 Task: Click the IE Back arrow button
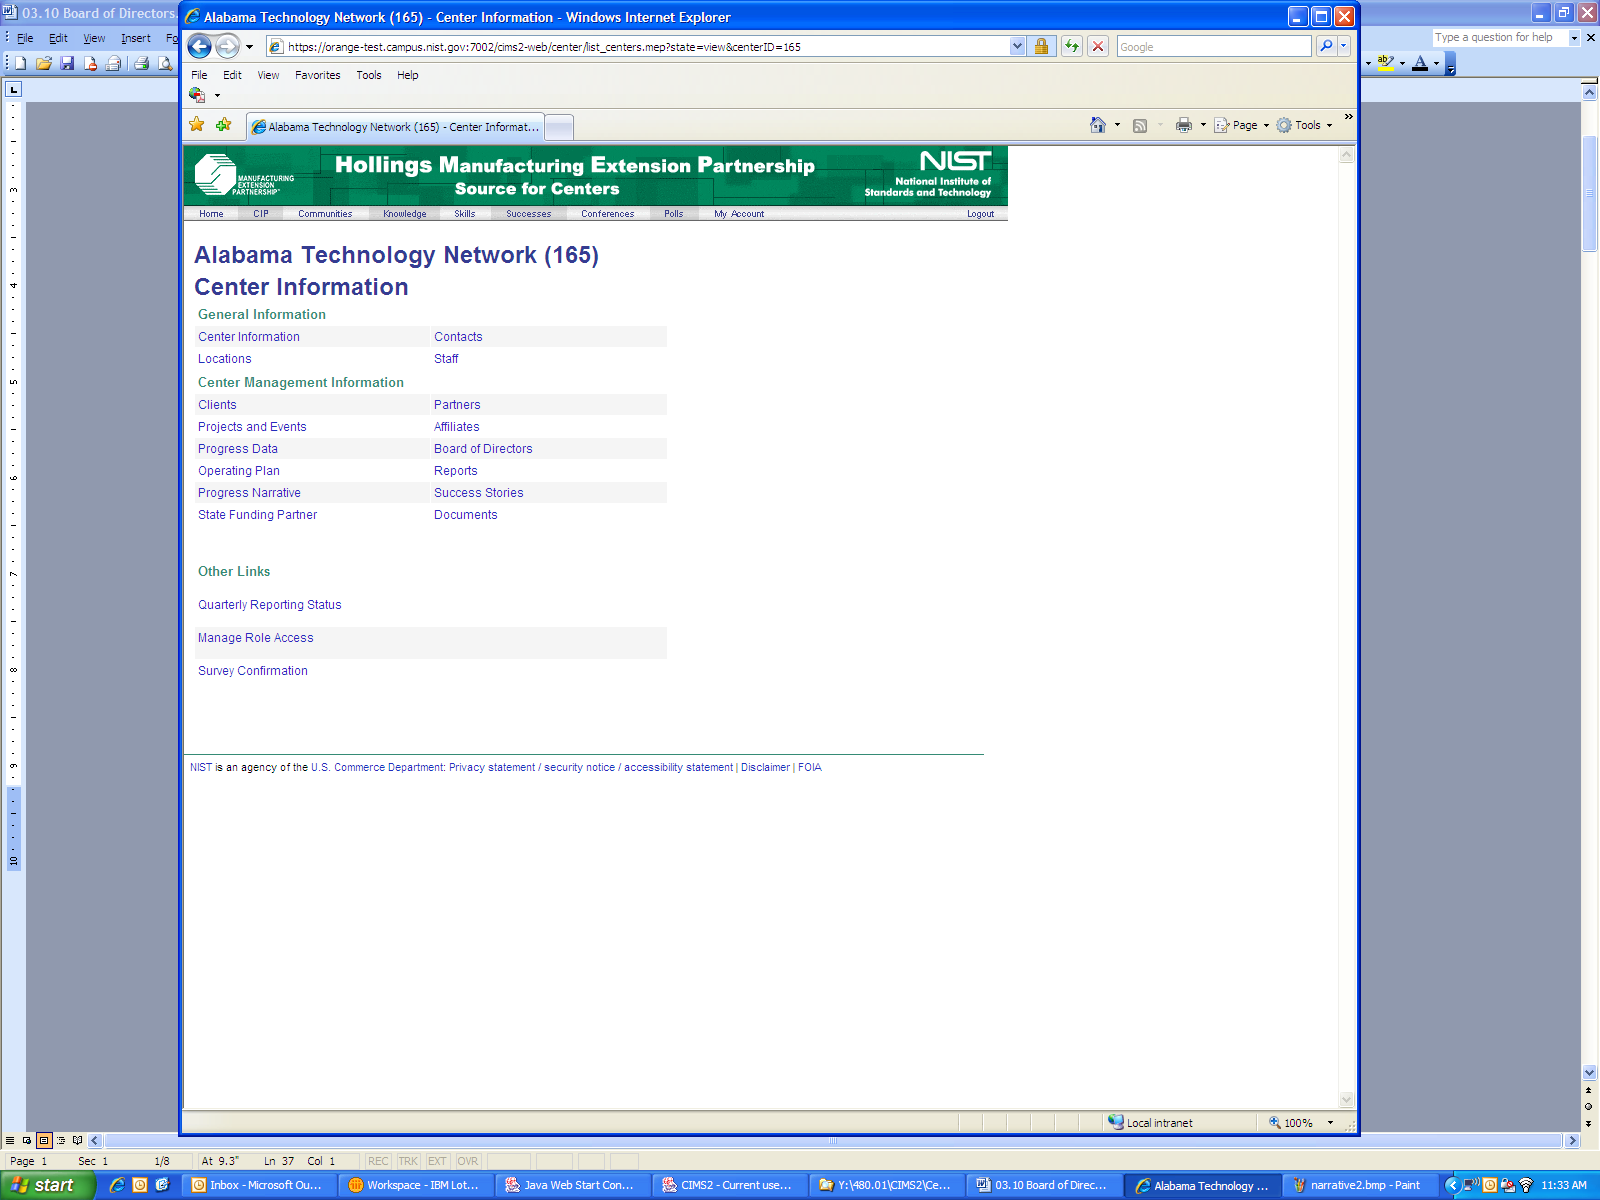click(200, 46)
